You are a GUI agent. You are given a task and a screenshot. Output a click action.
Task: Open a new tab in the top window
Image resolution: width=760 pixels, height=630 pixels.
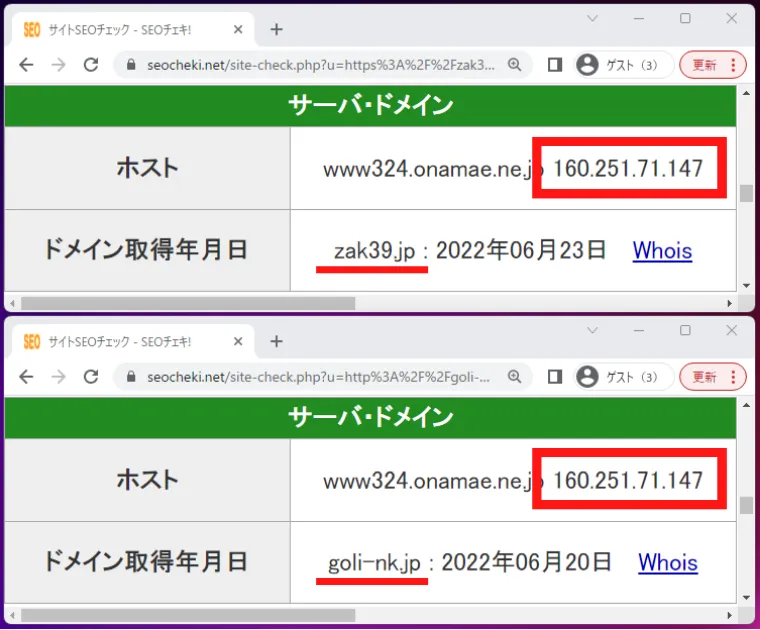coord(277,30)
